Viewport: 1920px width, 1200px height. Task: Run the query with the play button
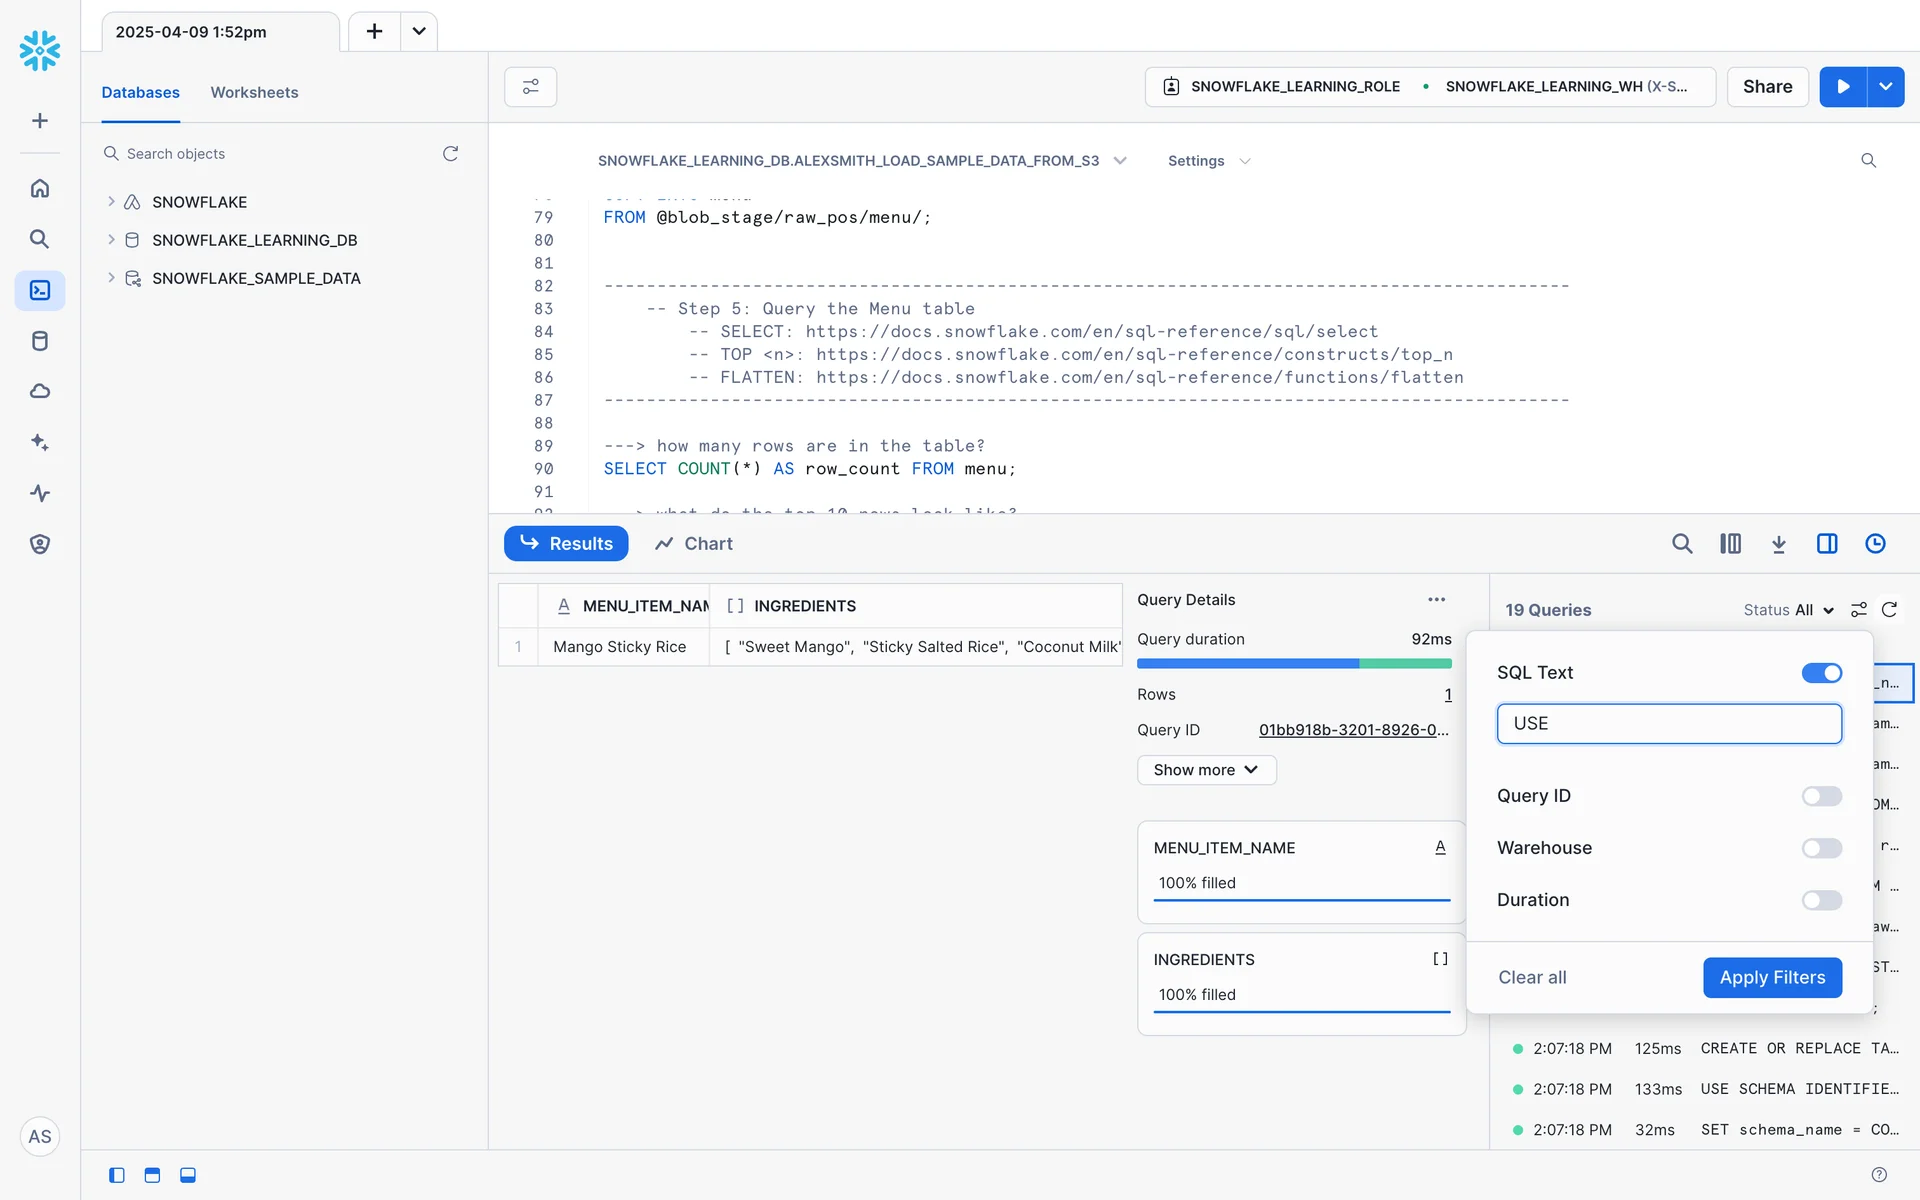[x=1842, y=87]
